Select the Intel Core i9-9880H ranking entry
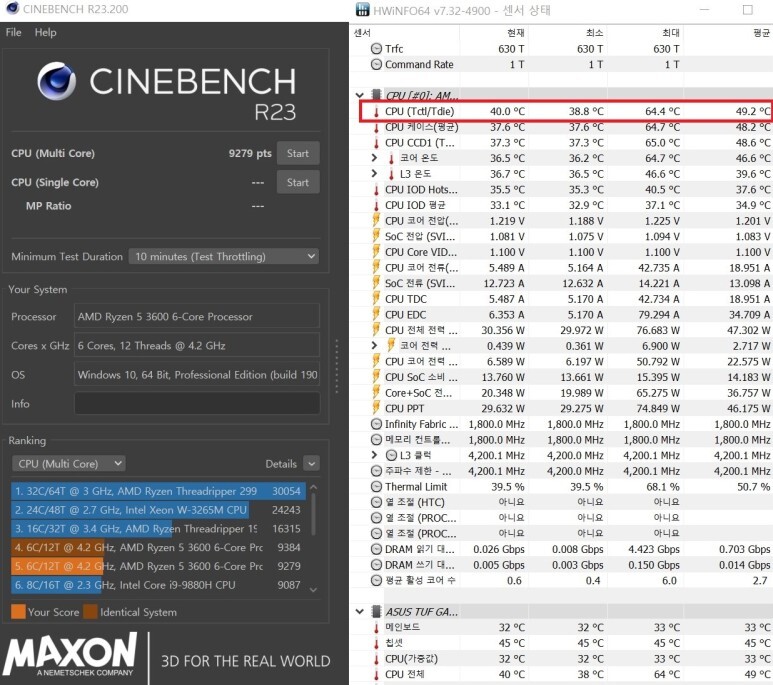Screen dimensions: 773x685 click(x=158, y=585)
